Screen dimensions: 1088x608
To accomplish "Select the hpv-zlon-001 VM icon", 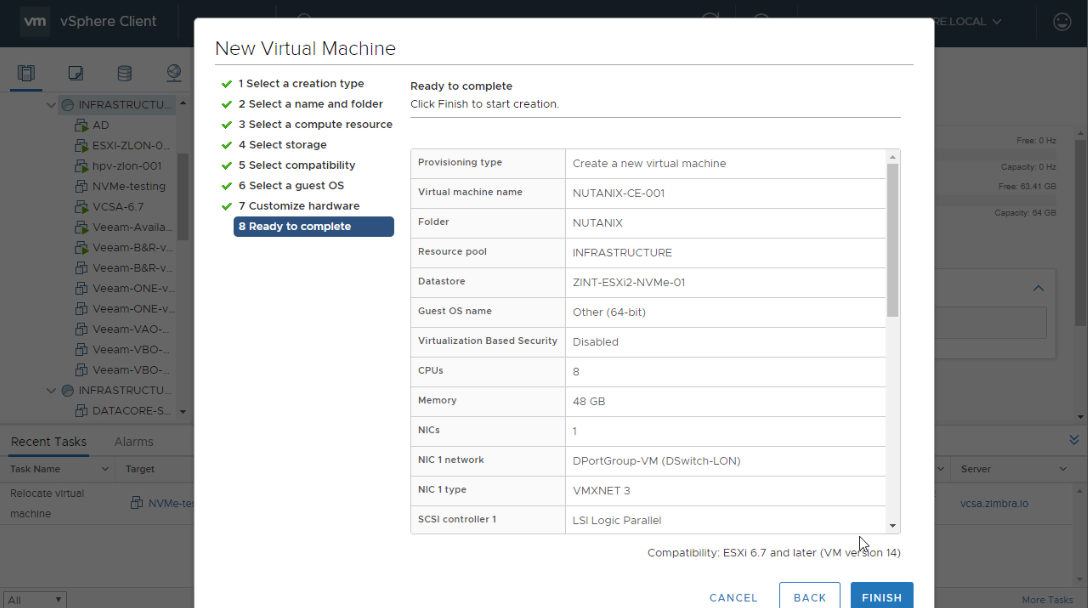I will coord(81,167).
